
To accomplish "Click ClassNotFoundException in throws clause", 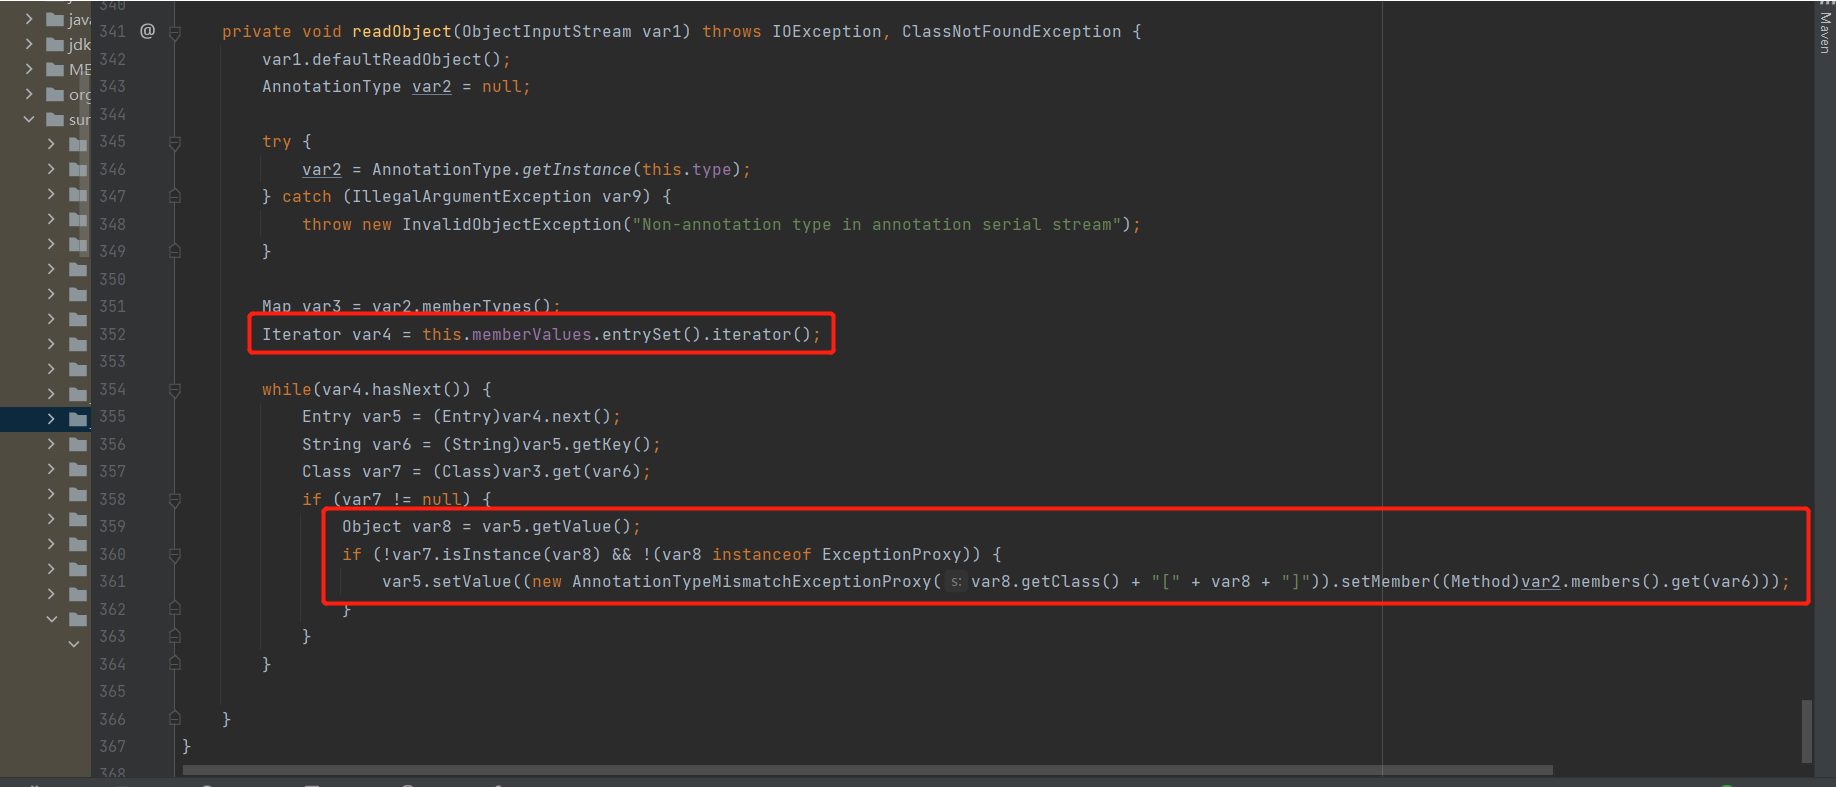I will pyautogui.click(x=1011, y=32).
